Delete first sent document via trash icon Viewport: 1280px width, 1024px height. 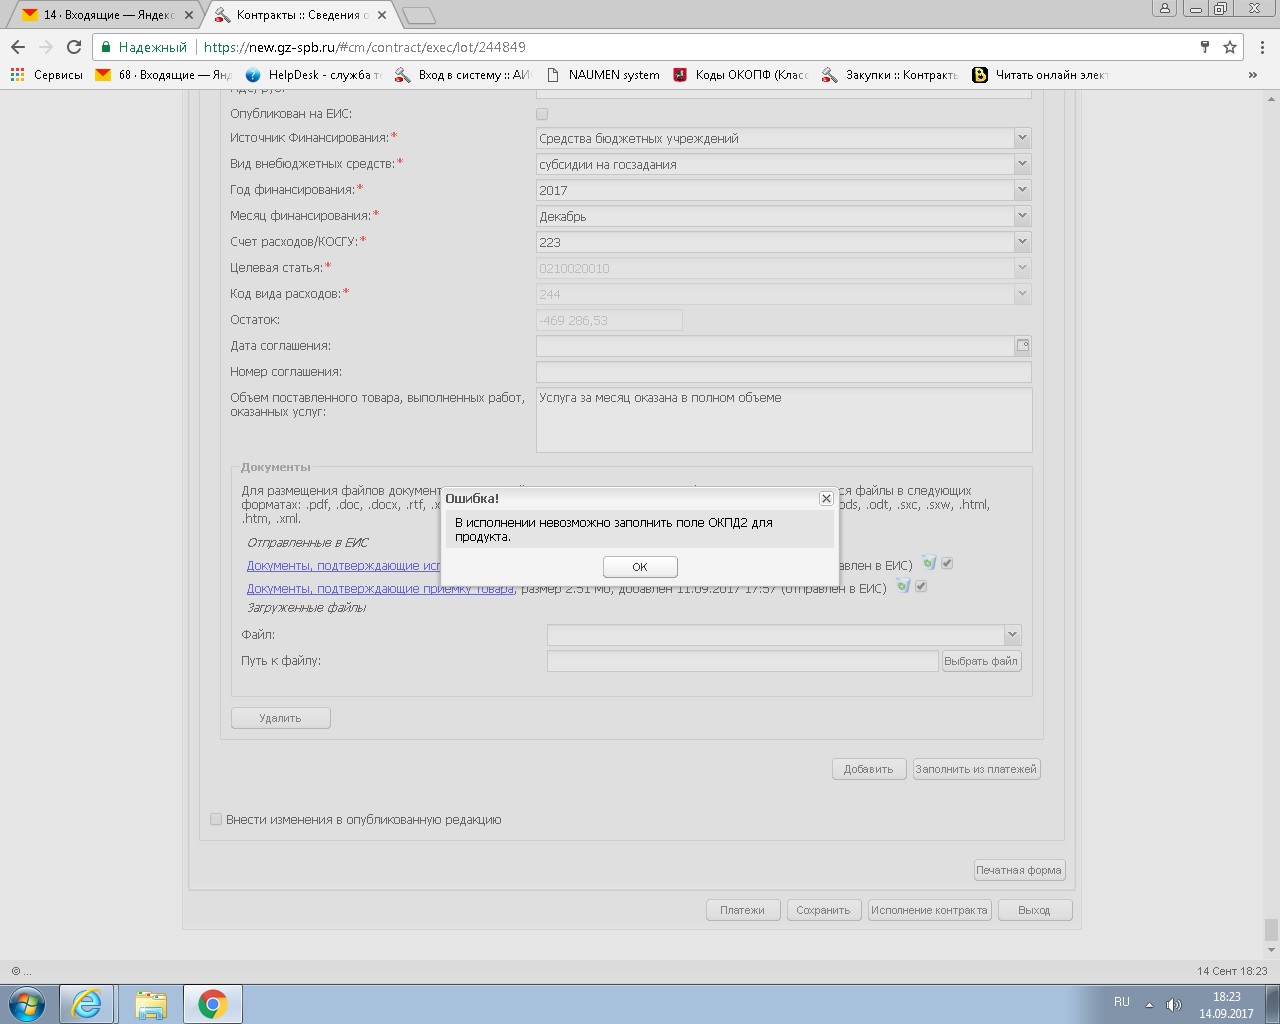pyautogui.click(x=929, y=563)
